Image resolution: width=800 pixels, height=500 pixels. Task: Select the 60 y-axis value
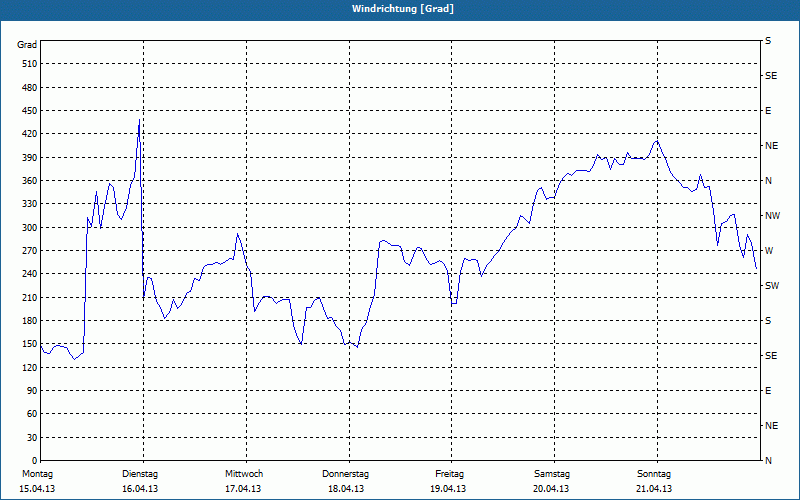tap(32, 414)
